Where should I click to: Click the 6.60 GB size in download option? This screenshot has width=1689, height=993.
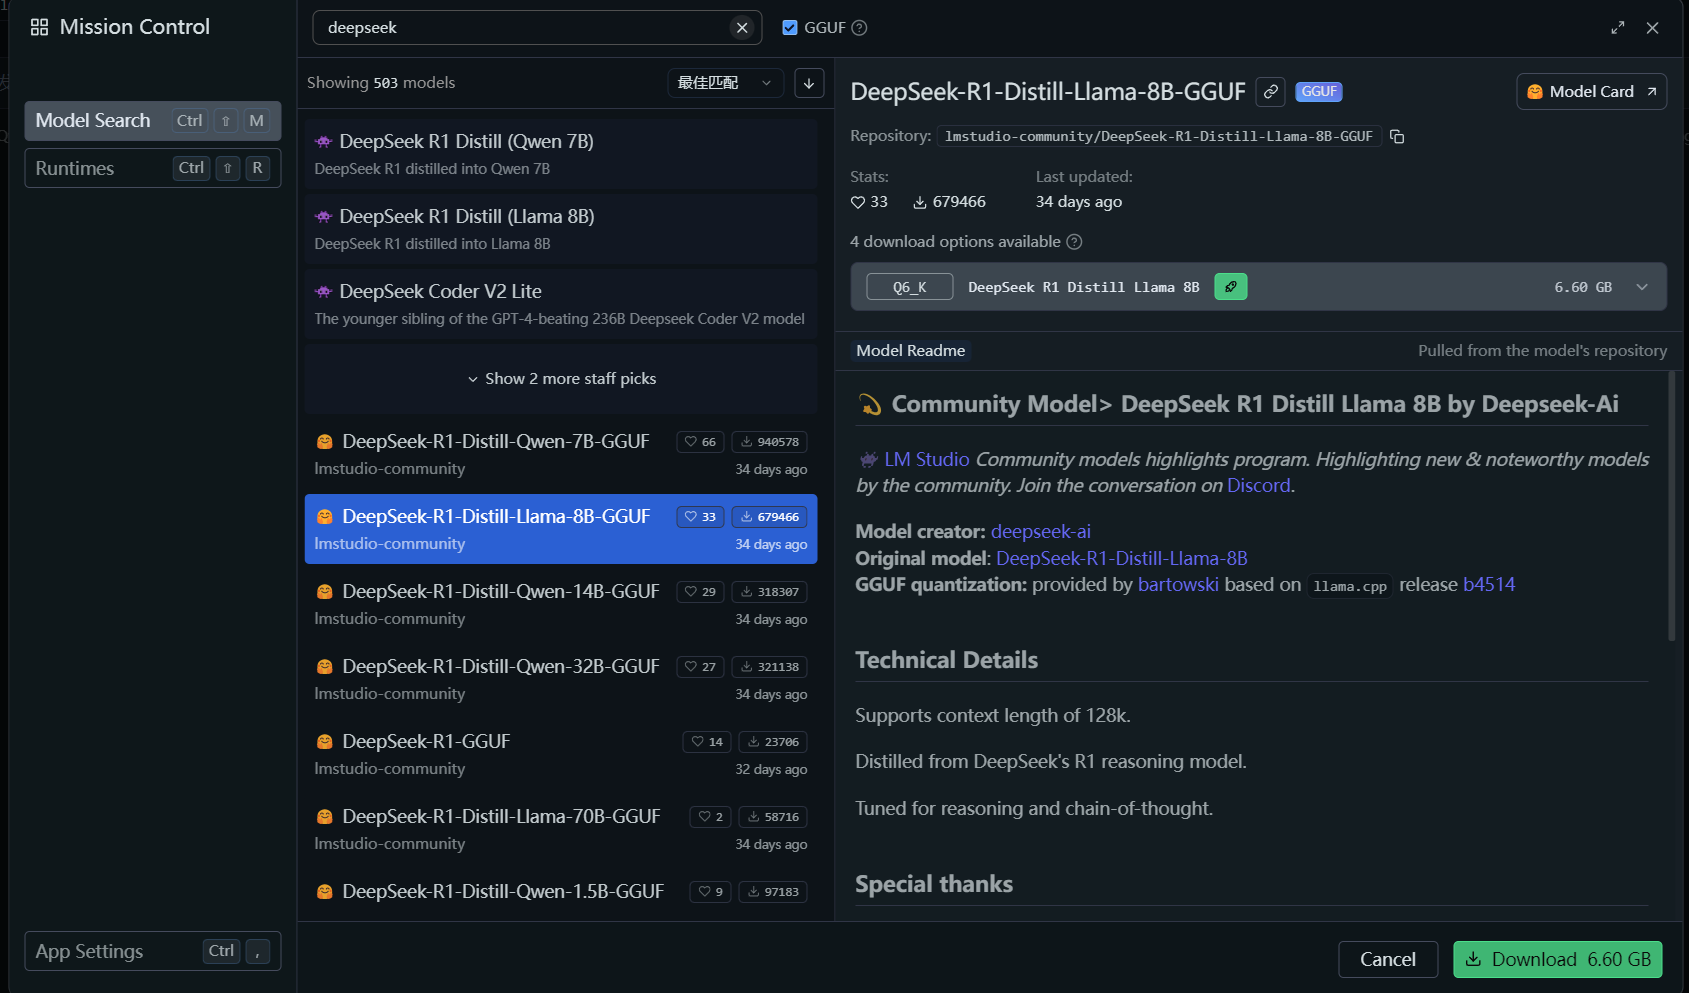click(x=1583, y=287)
